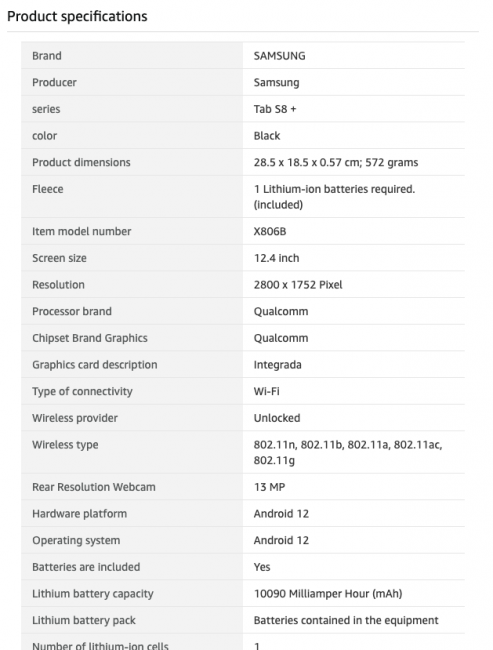Image resolution: width=493 pixels, height=650 pixels.
Task: Click the Integrada graphics card description
Action: (277, 365)
